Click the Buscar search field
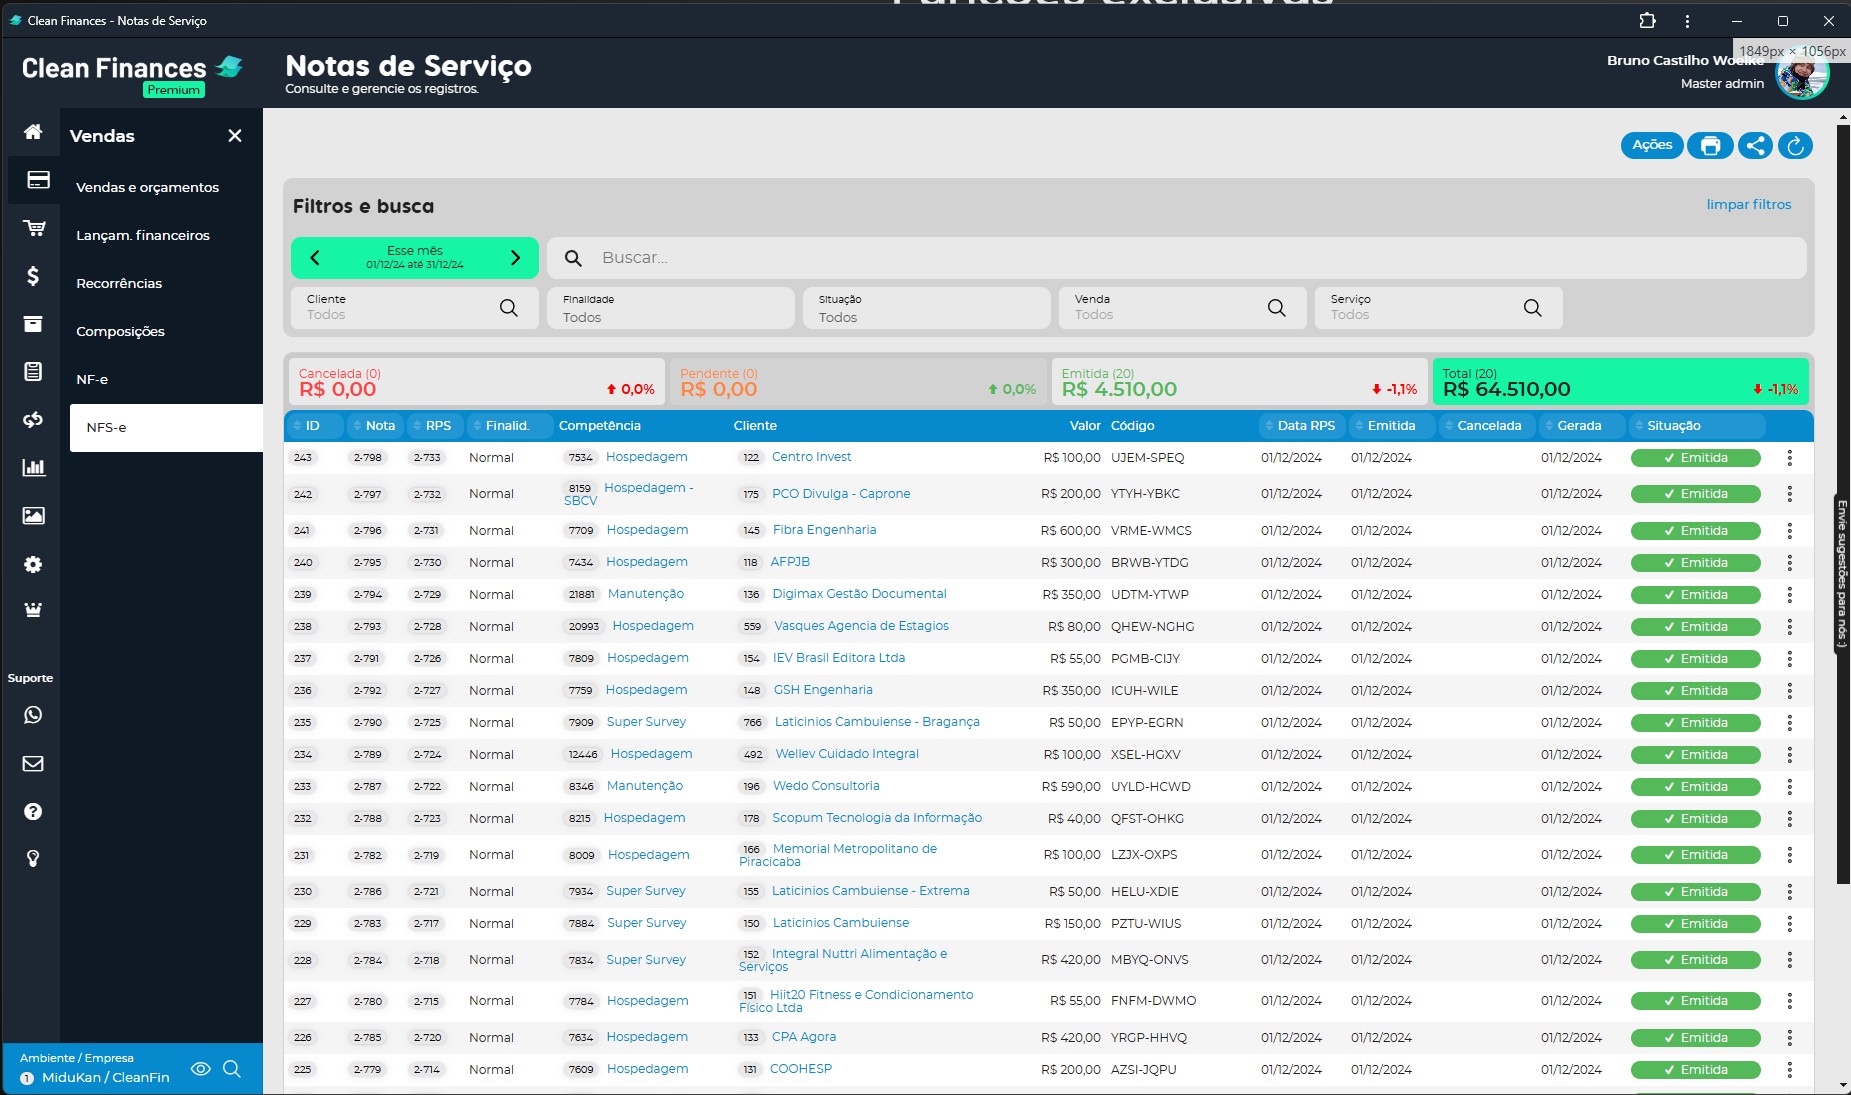 [x=1177, y=258]
